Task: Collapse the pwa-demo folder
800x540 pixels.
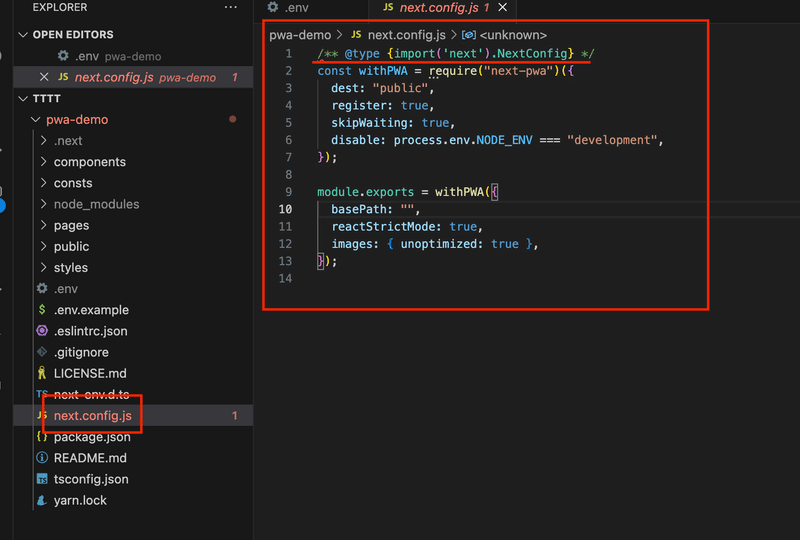Action: [35, 119]
